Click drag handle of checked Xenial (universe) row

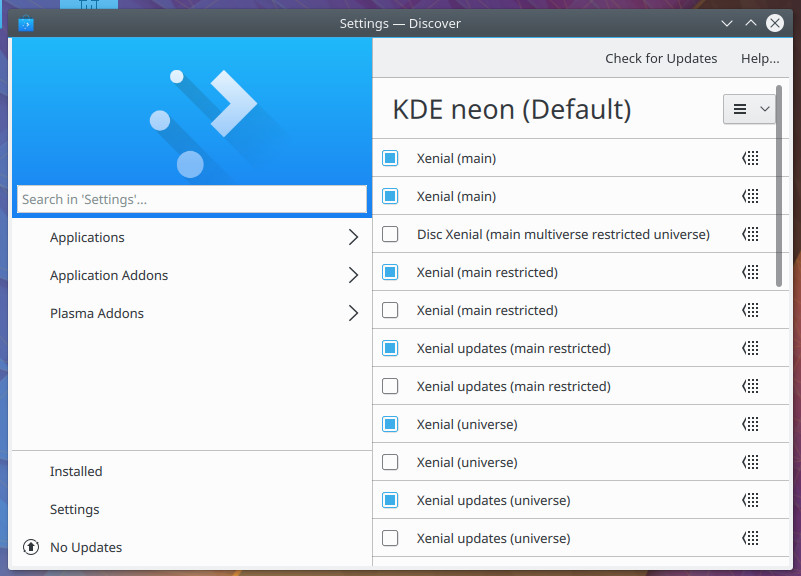tap(750, 424)
